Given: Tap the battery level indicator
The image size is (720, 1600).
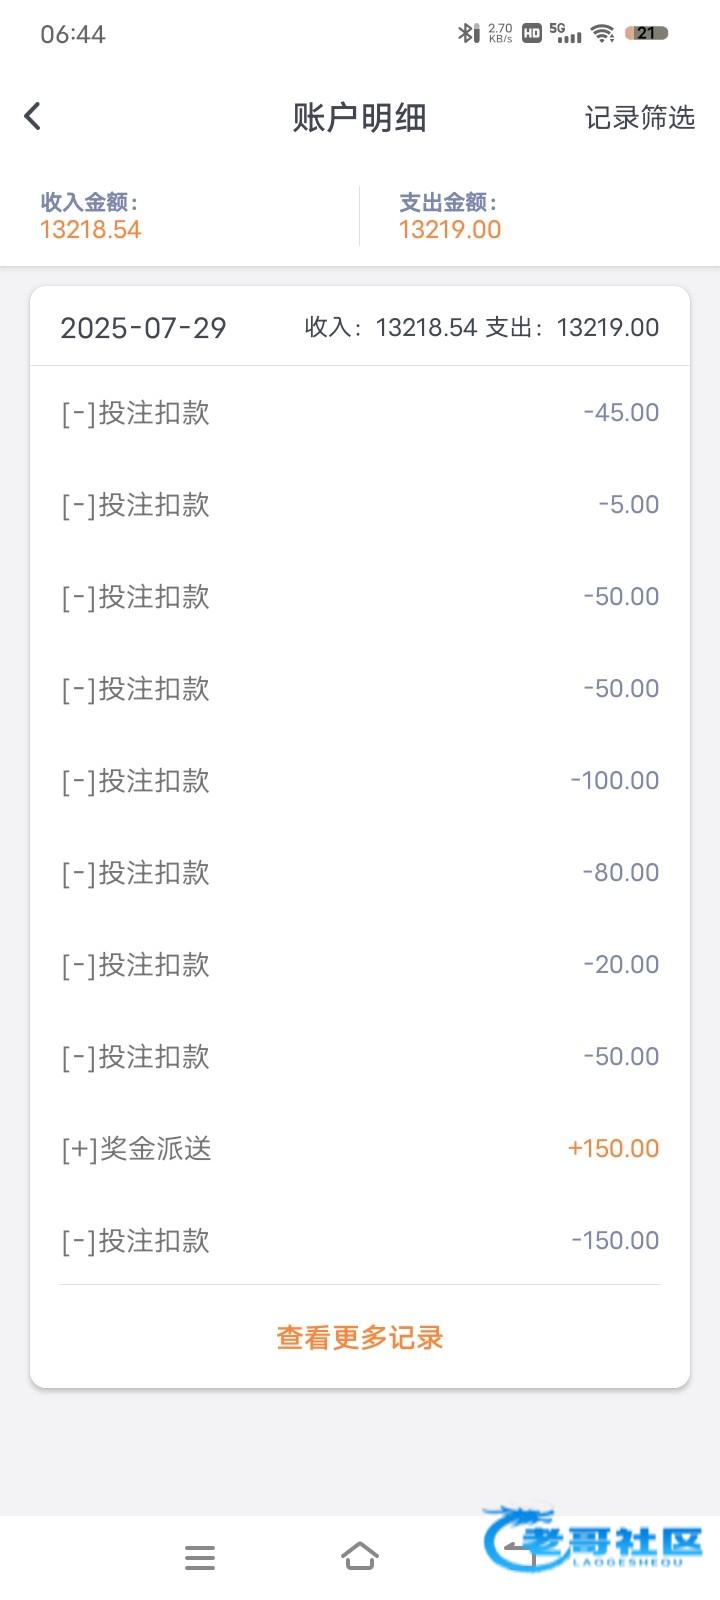Looking at the screenshot, I should [646, 33].
